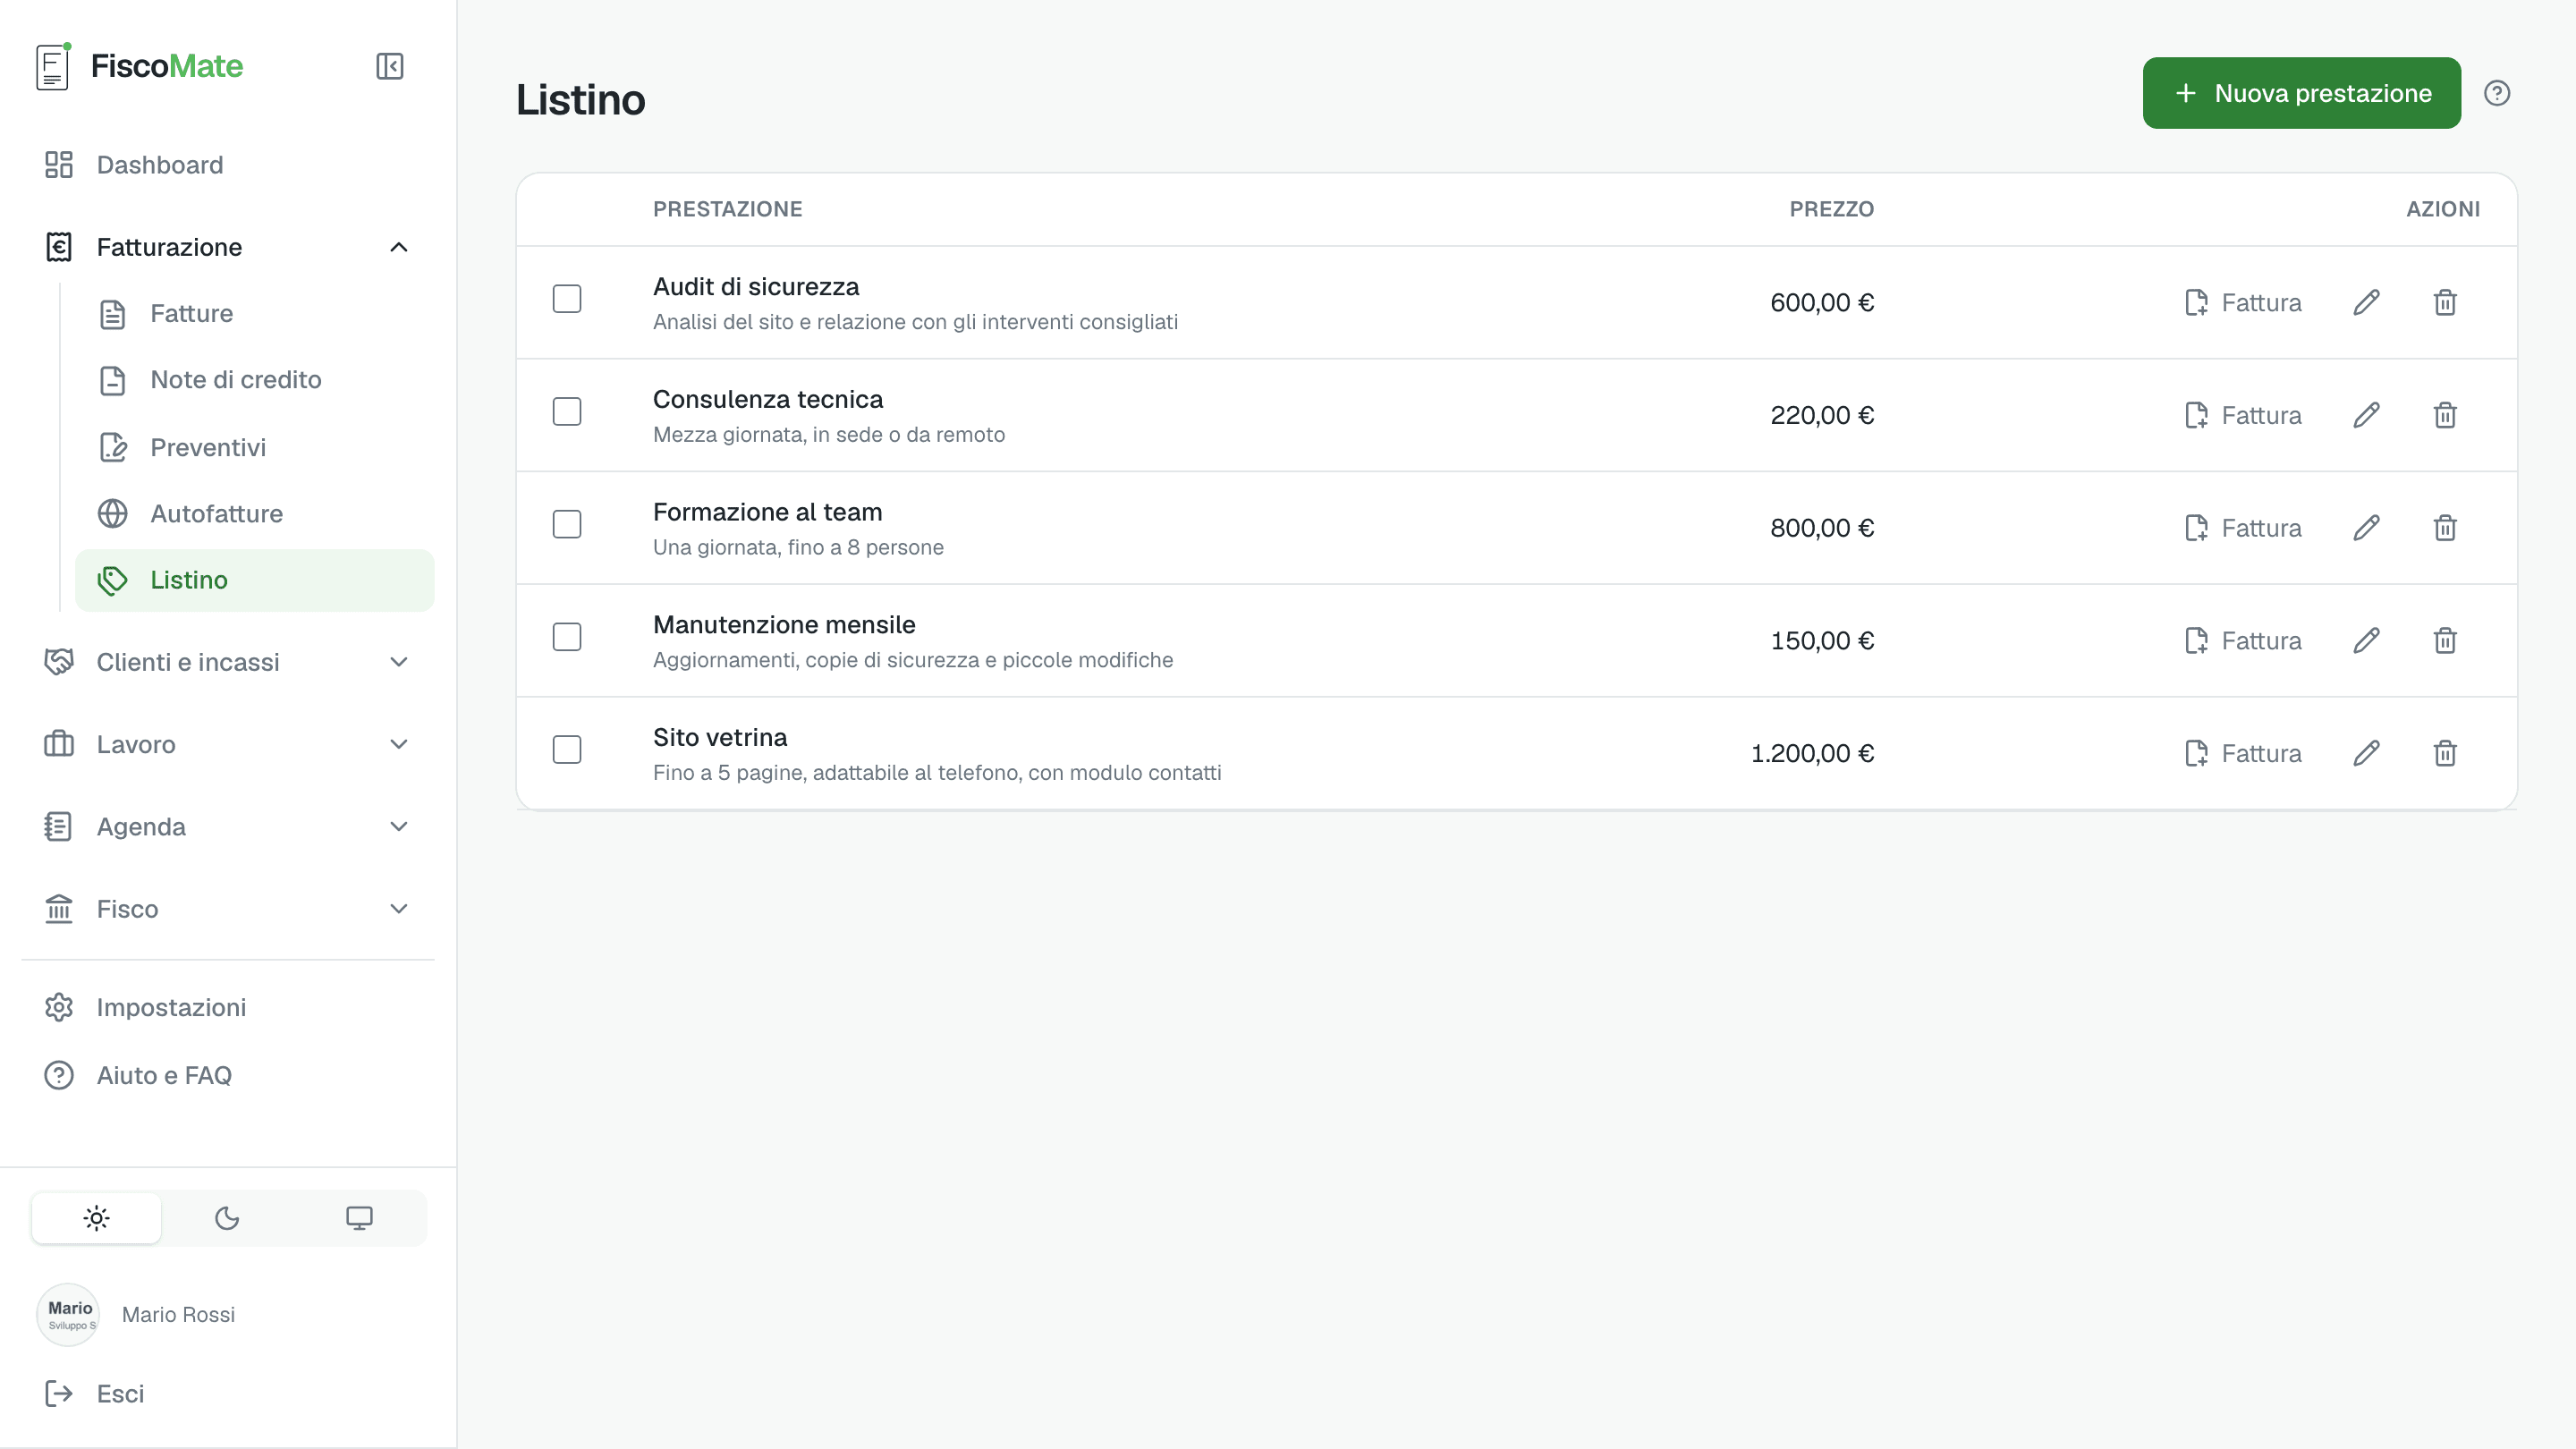Open Impostazioni settings
This screenshot has height=1449, width=2576.
coord(228,1007)
